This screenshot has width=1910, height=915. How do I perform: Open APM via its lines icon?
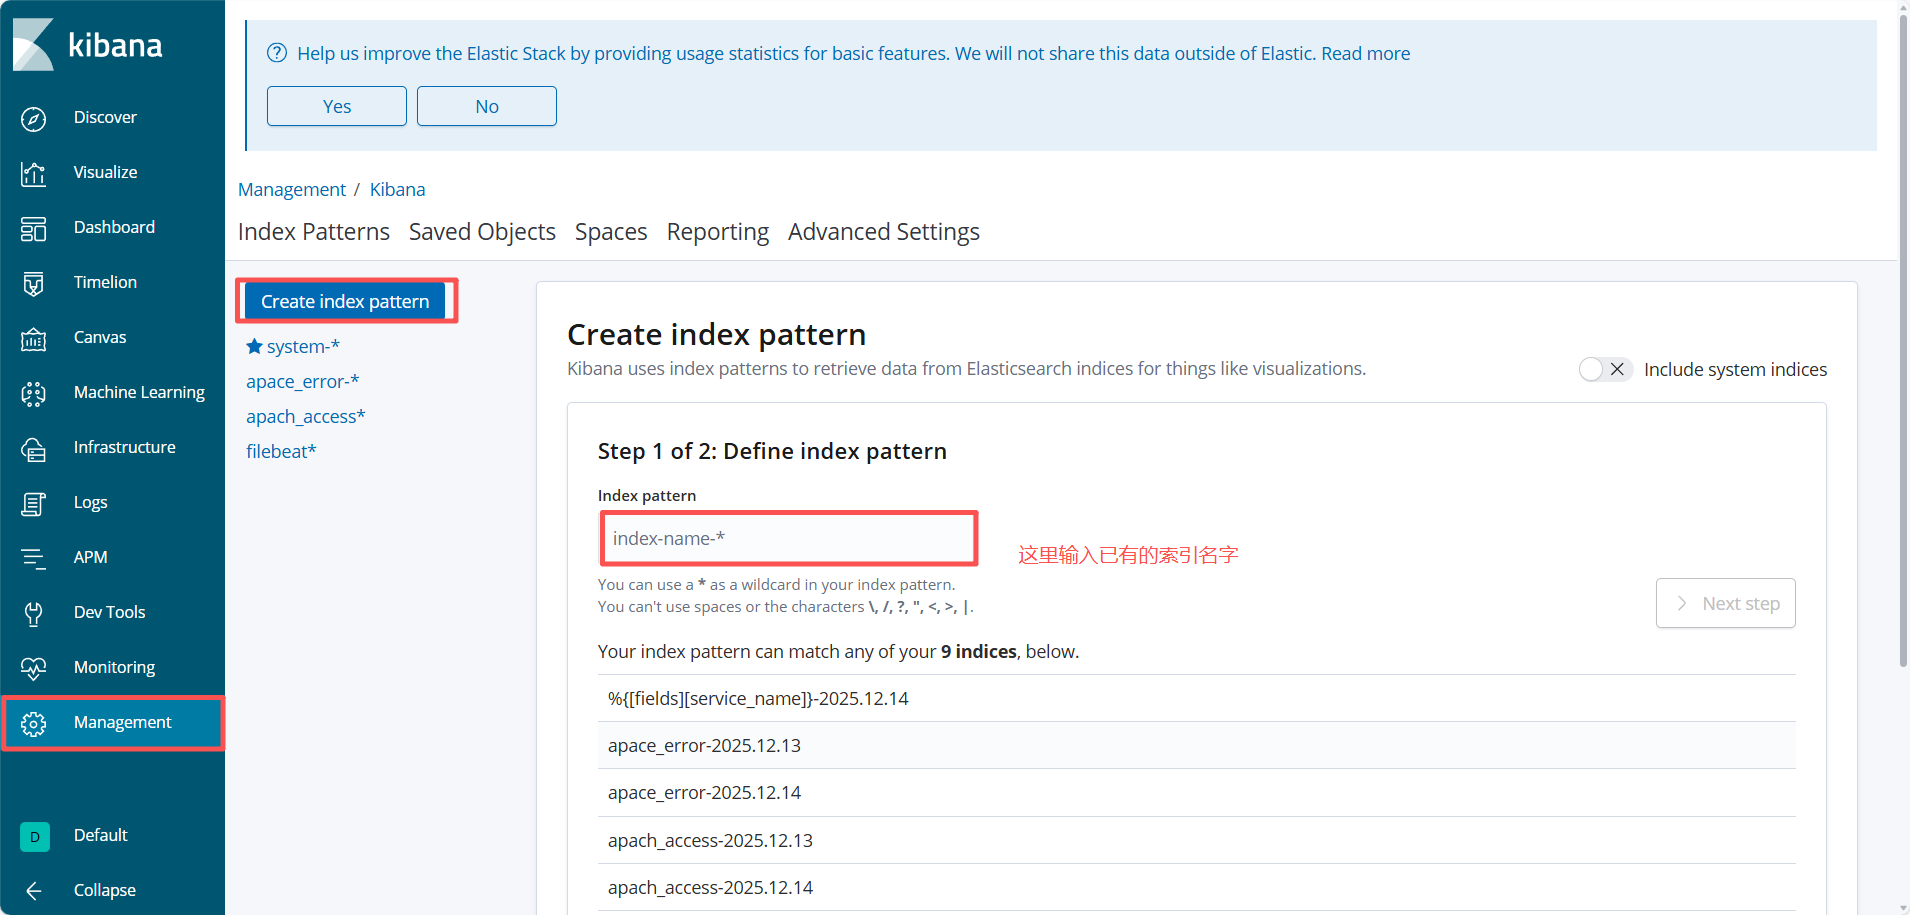pyautogui.click(x=33, y=559)
